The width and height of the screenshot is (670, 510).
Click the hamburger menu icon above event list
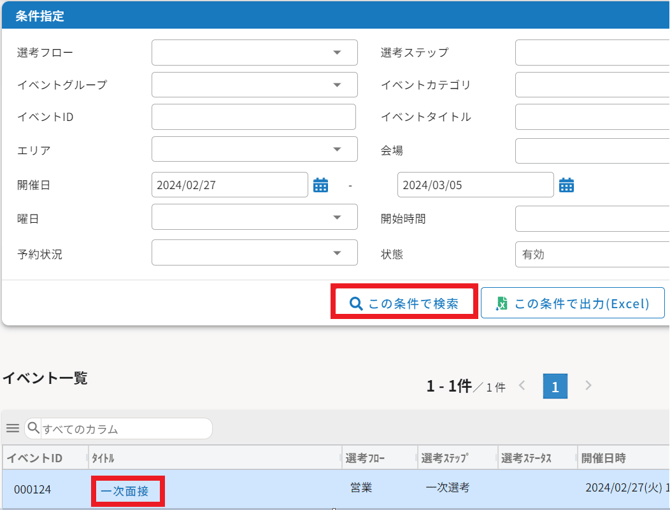pyautogui.click(x=13, y=428)
